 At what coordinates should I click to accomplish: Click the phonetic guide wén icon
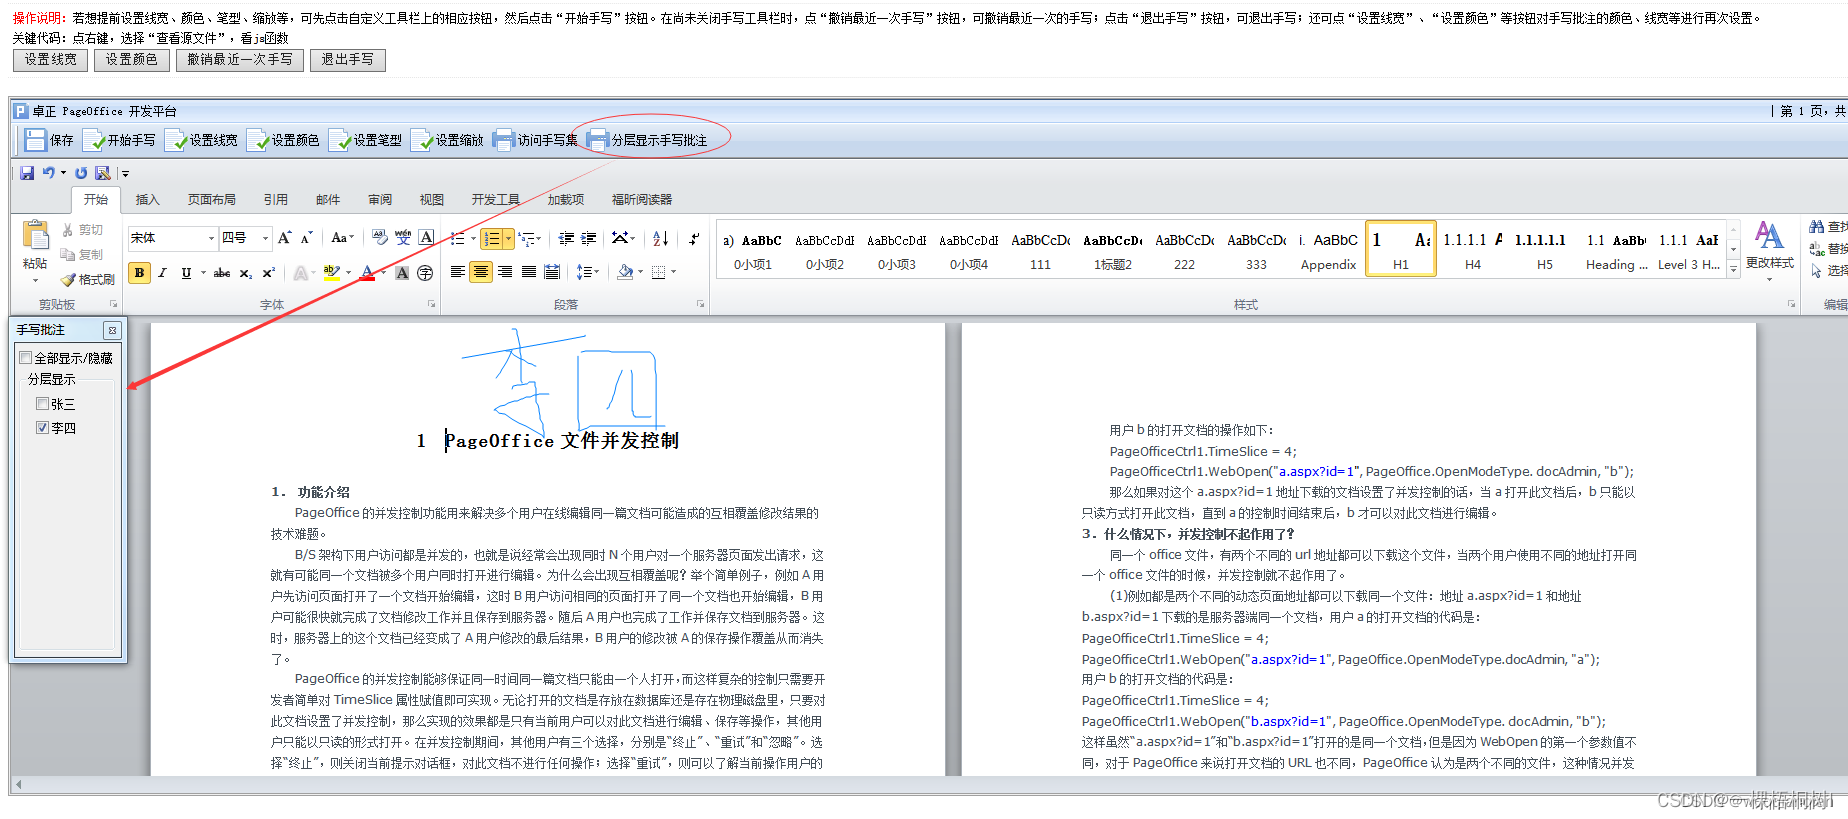tap(403, 238)
